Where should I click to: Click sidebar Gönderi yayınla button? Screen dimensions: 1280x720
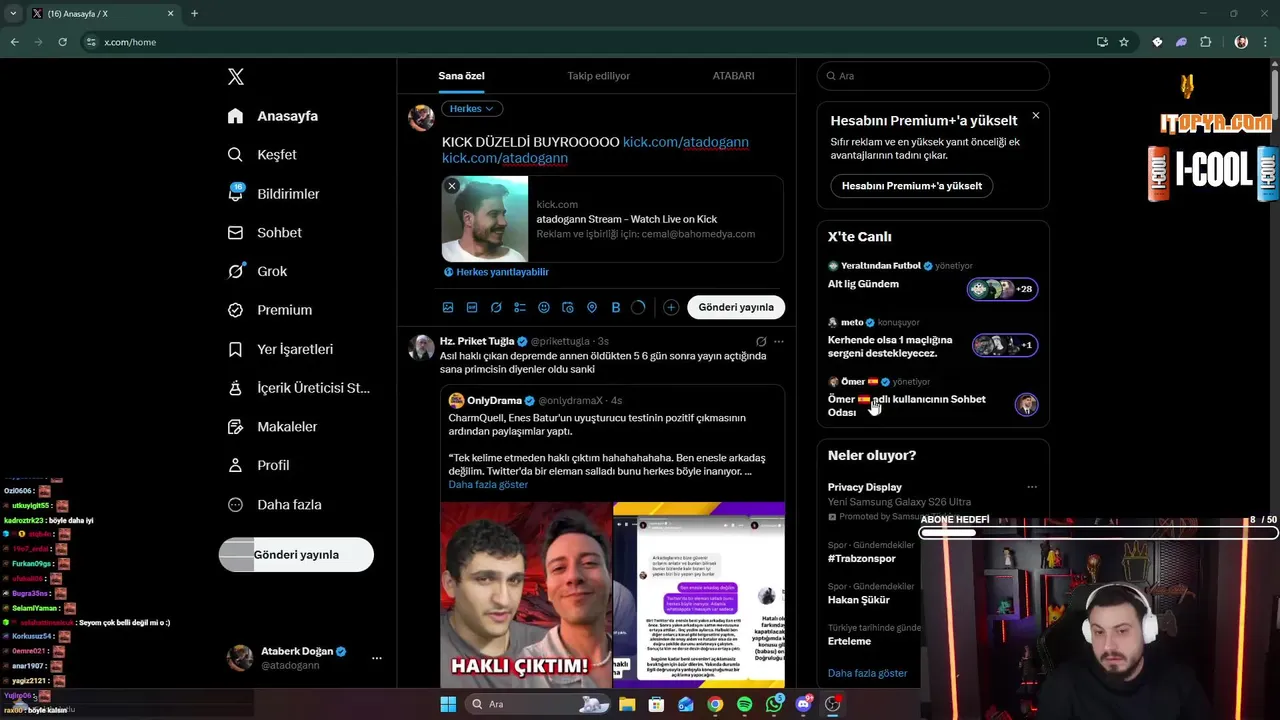tap(296, 554)
